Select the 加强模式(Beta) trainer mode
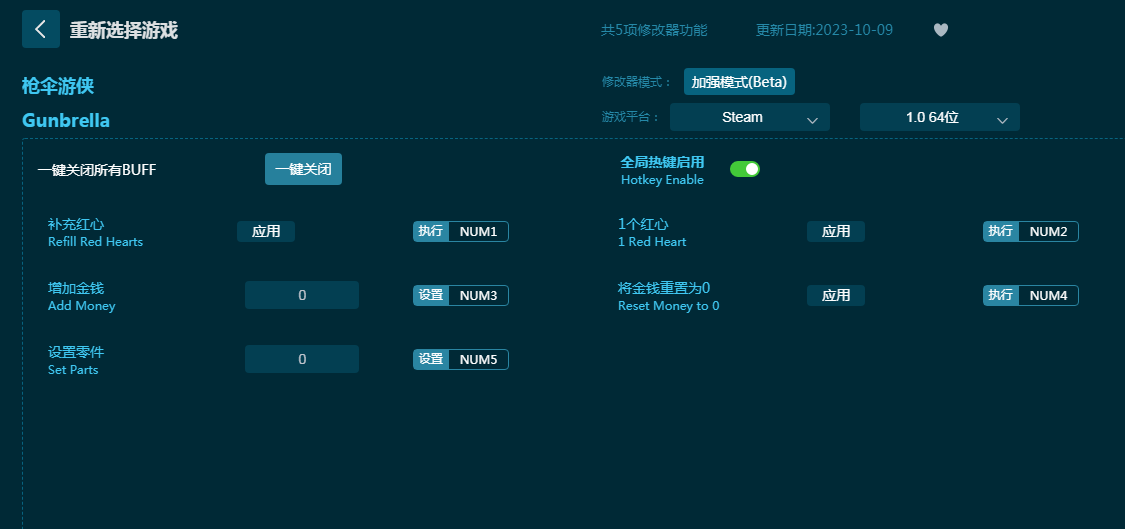1125x529 pixels. [739, 82]
